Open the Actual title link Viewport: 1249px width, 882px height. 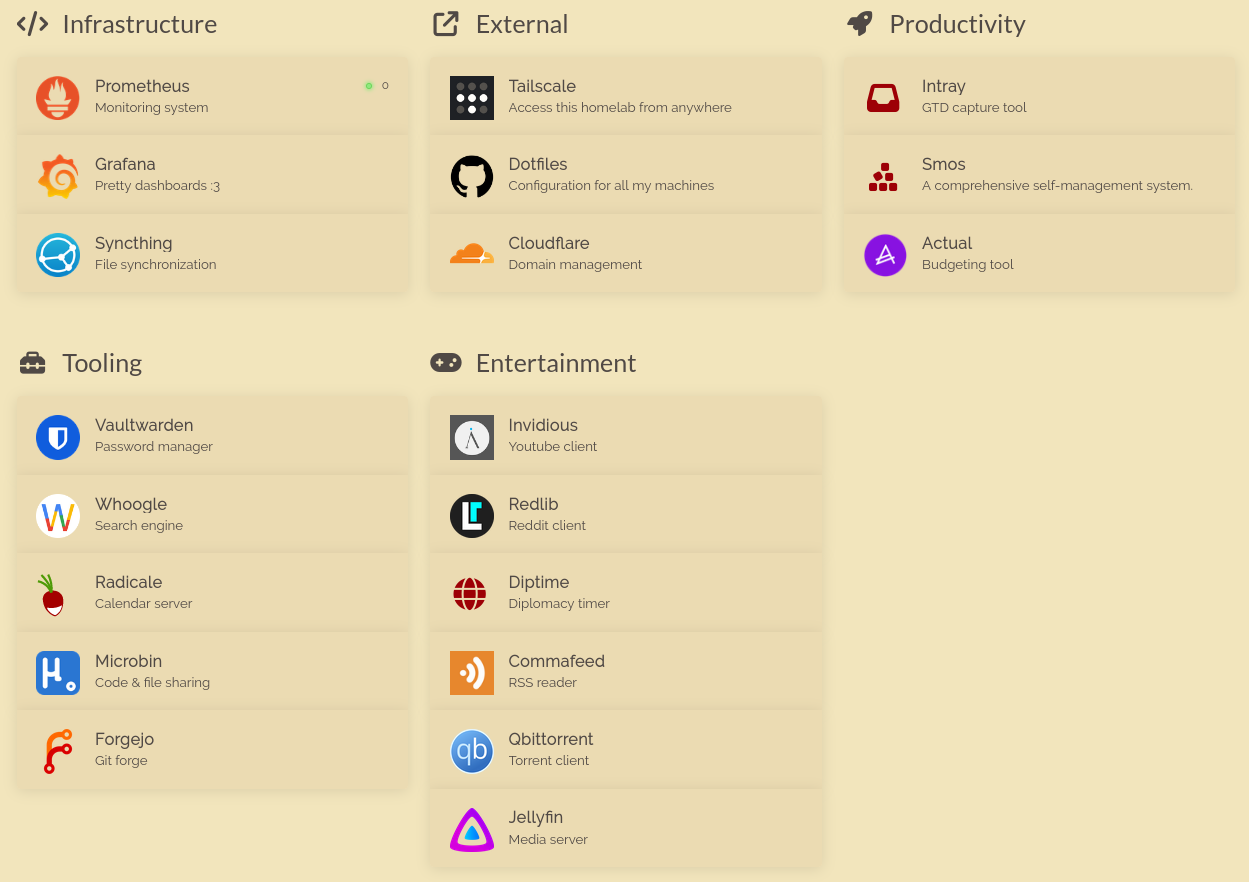(x=947, y=243)
